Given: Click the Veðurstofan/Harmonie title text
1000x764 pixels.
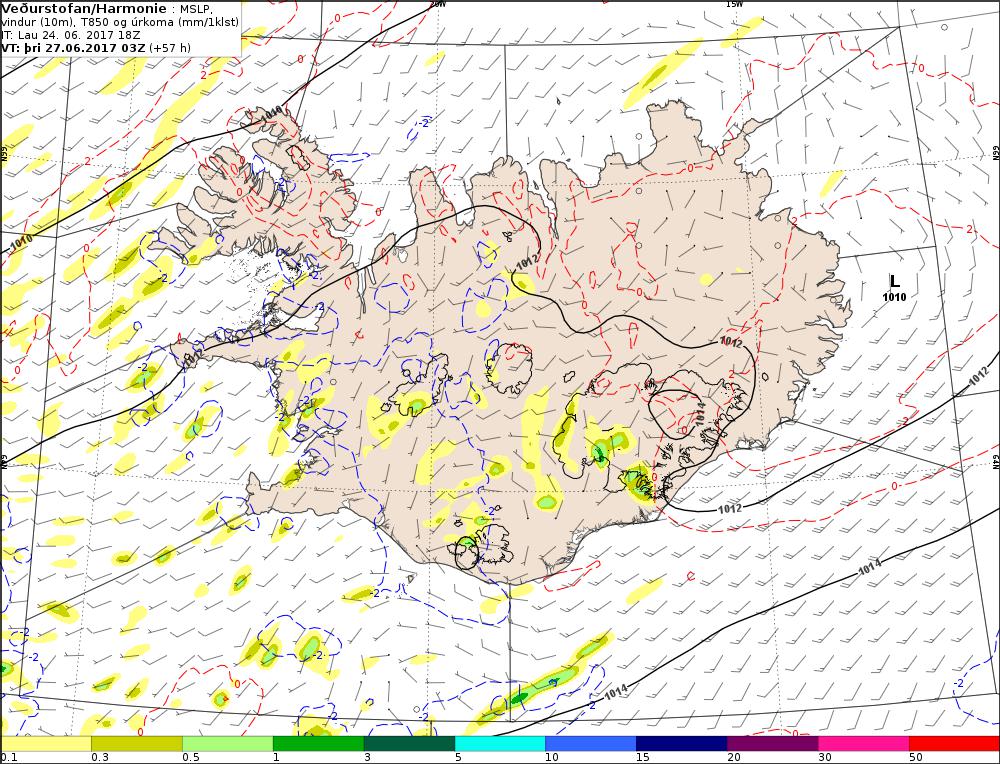Looking at the screenshot, I should point(84,8).
